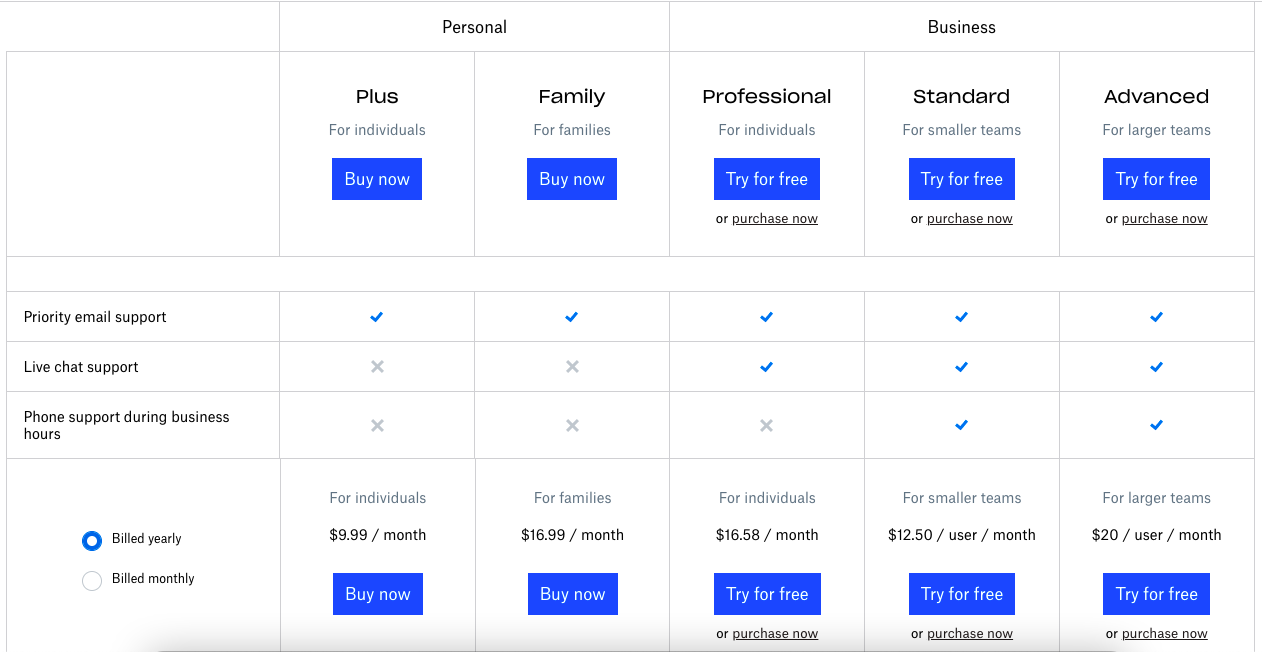Click the Phone support during business hours label

pos(126,425)
